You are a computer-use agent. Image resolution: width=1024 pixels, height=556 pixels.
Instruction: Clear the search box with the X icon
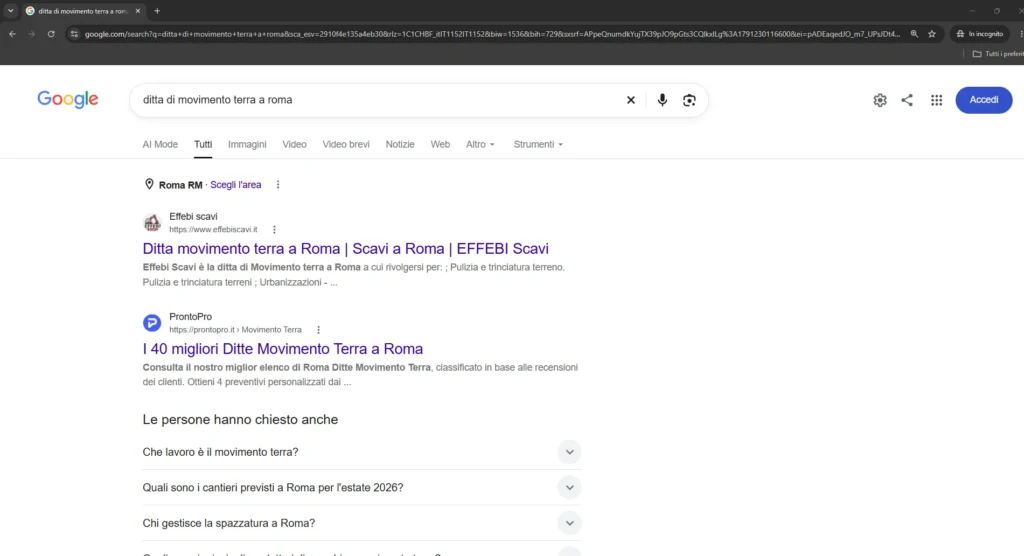point(630,100)
